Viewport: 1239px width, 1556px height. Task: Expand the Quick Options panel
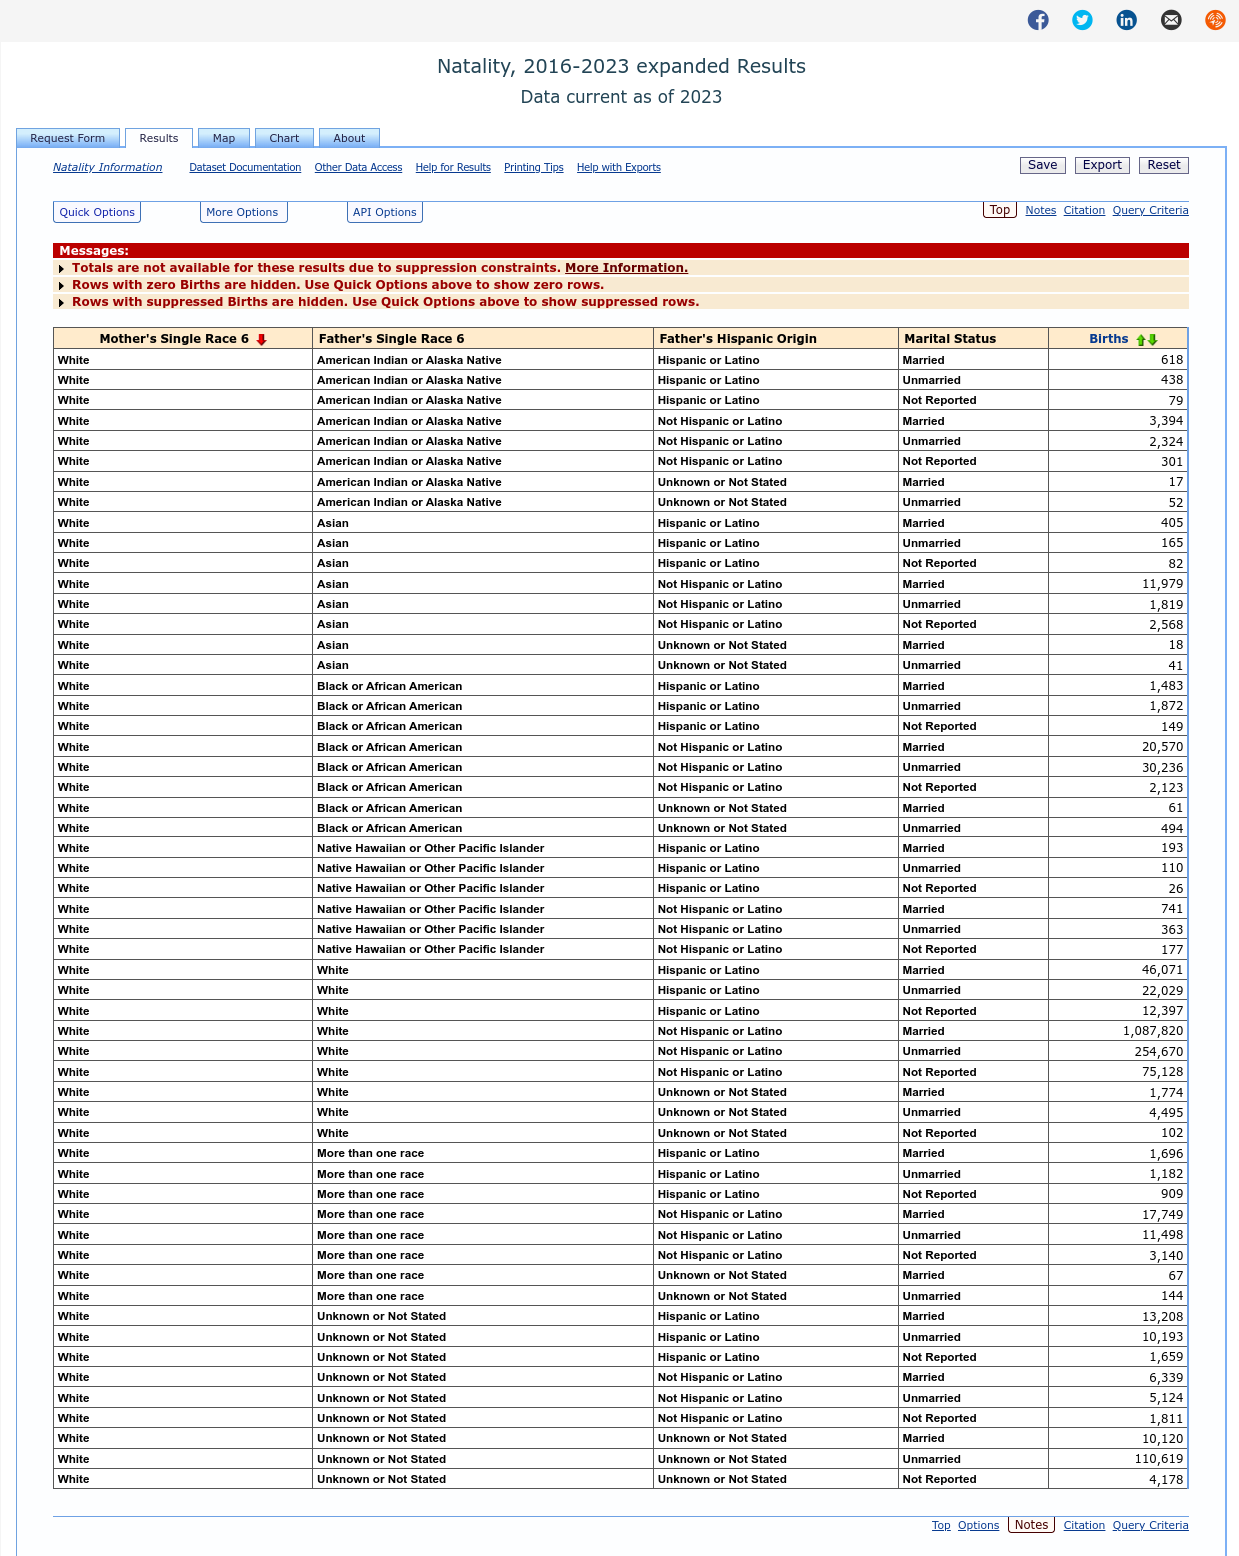[x=97, y=212]
